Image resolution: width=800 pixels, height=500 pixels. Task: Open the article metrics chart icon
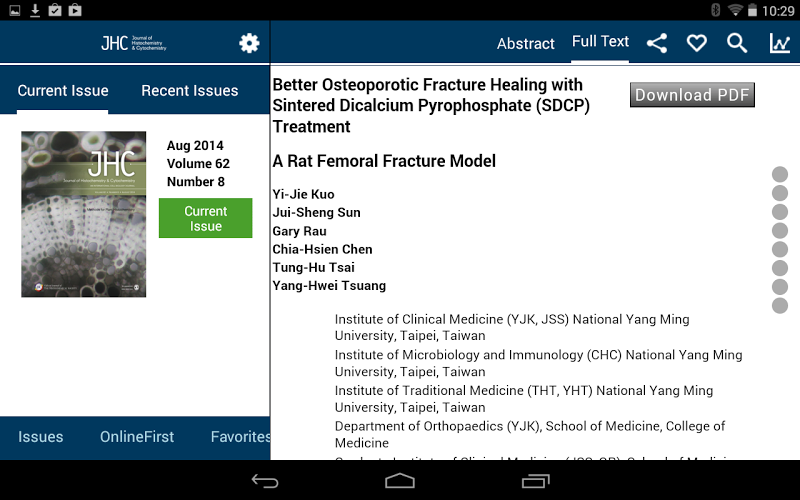pos(779,43)
